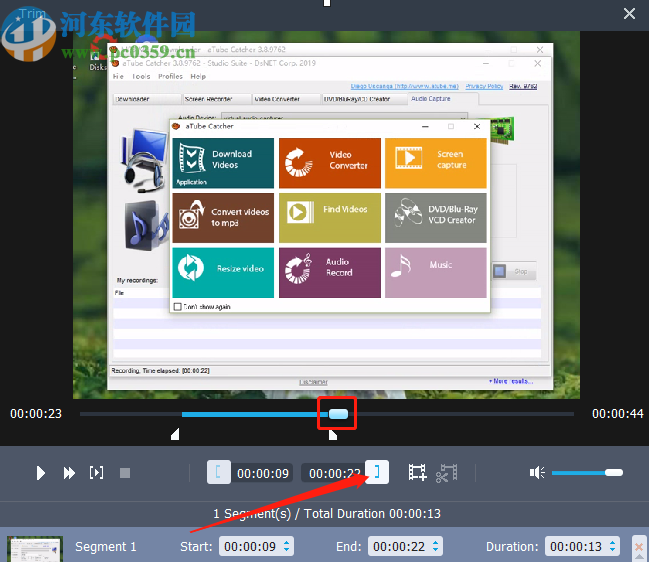Click the Screen capture tile

(x=436, y=163)
